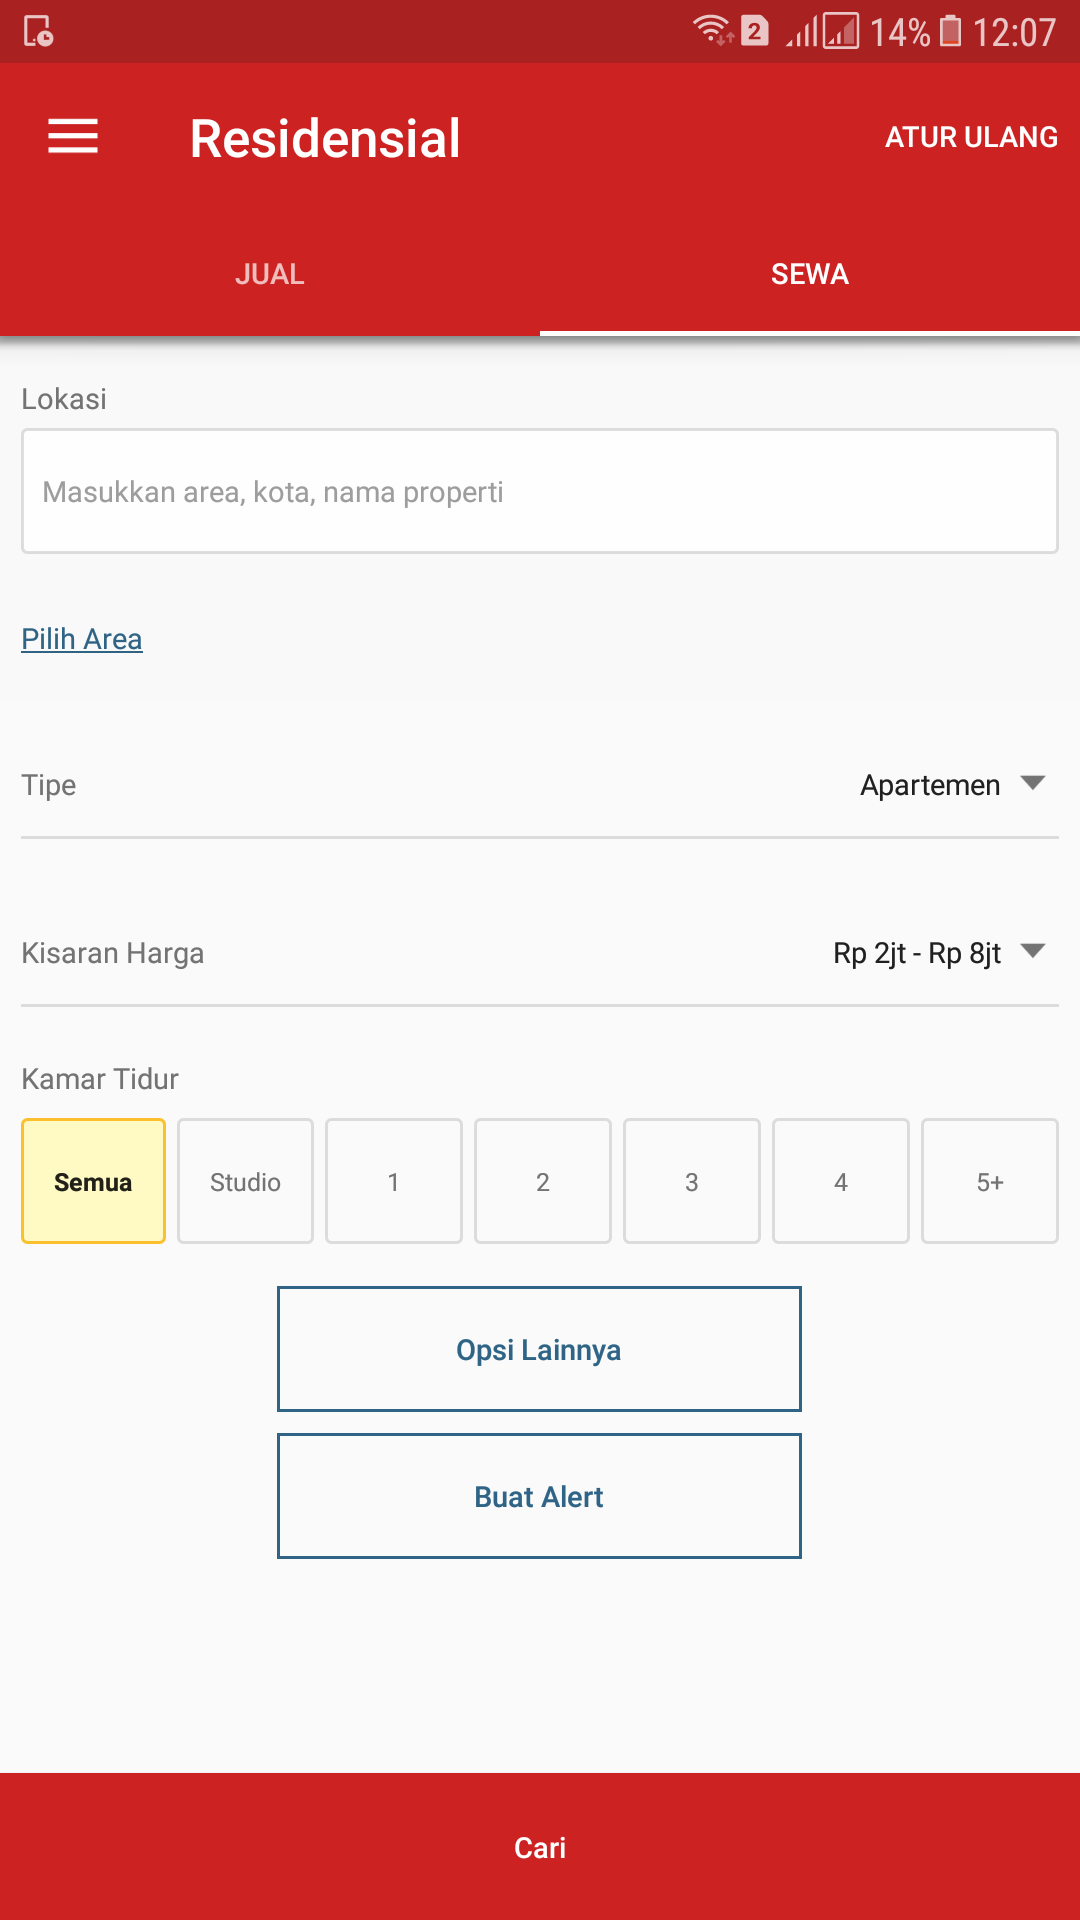Switch to the SEWA tab
Viewport: 1080px width, 1920px height.
[809, 274]
